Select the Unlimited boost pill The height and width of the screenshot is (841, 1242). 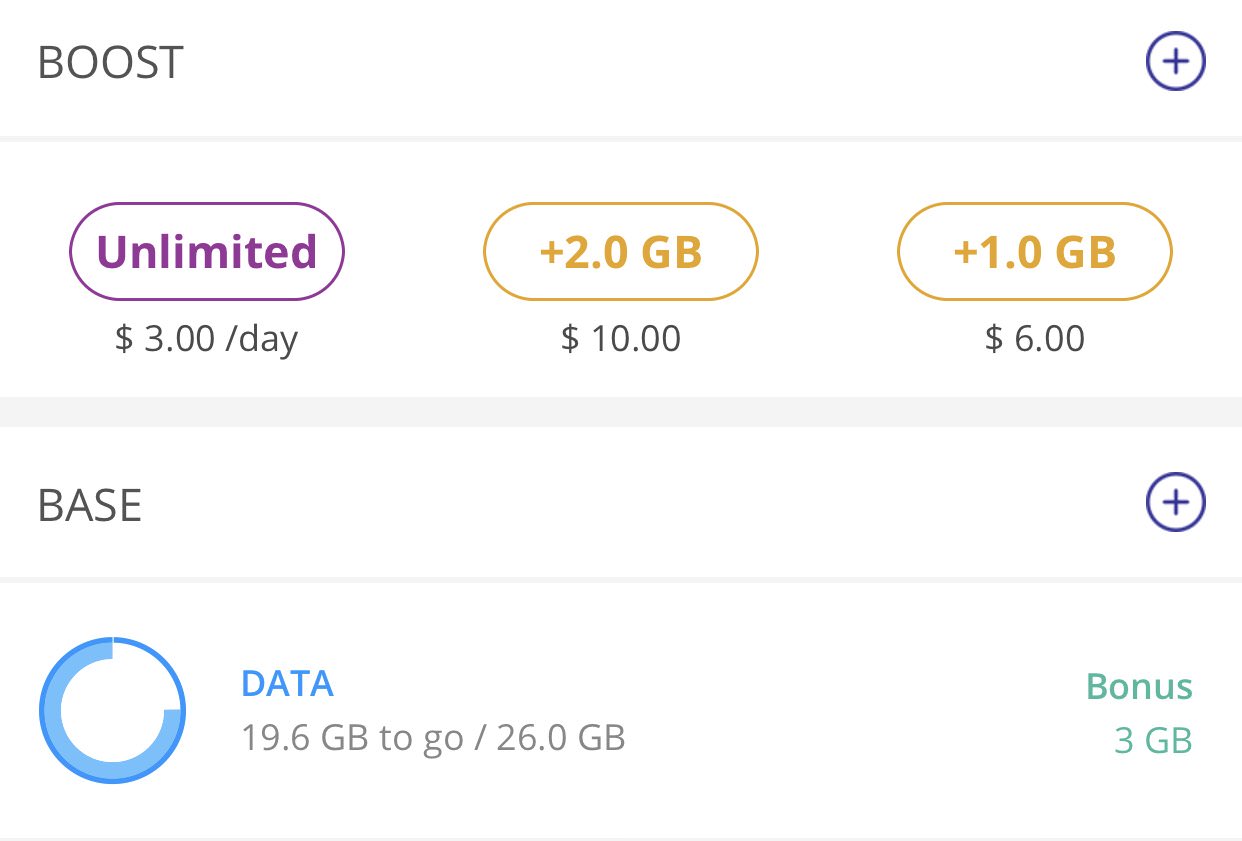207,252
